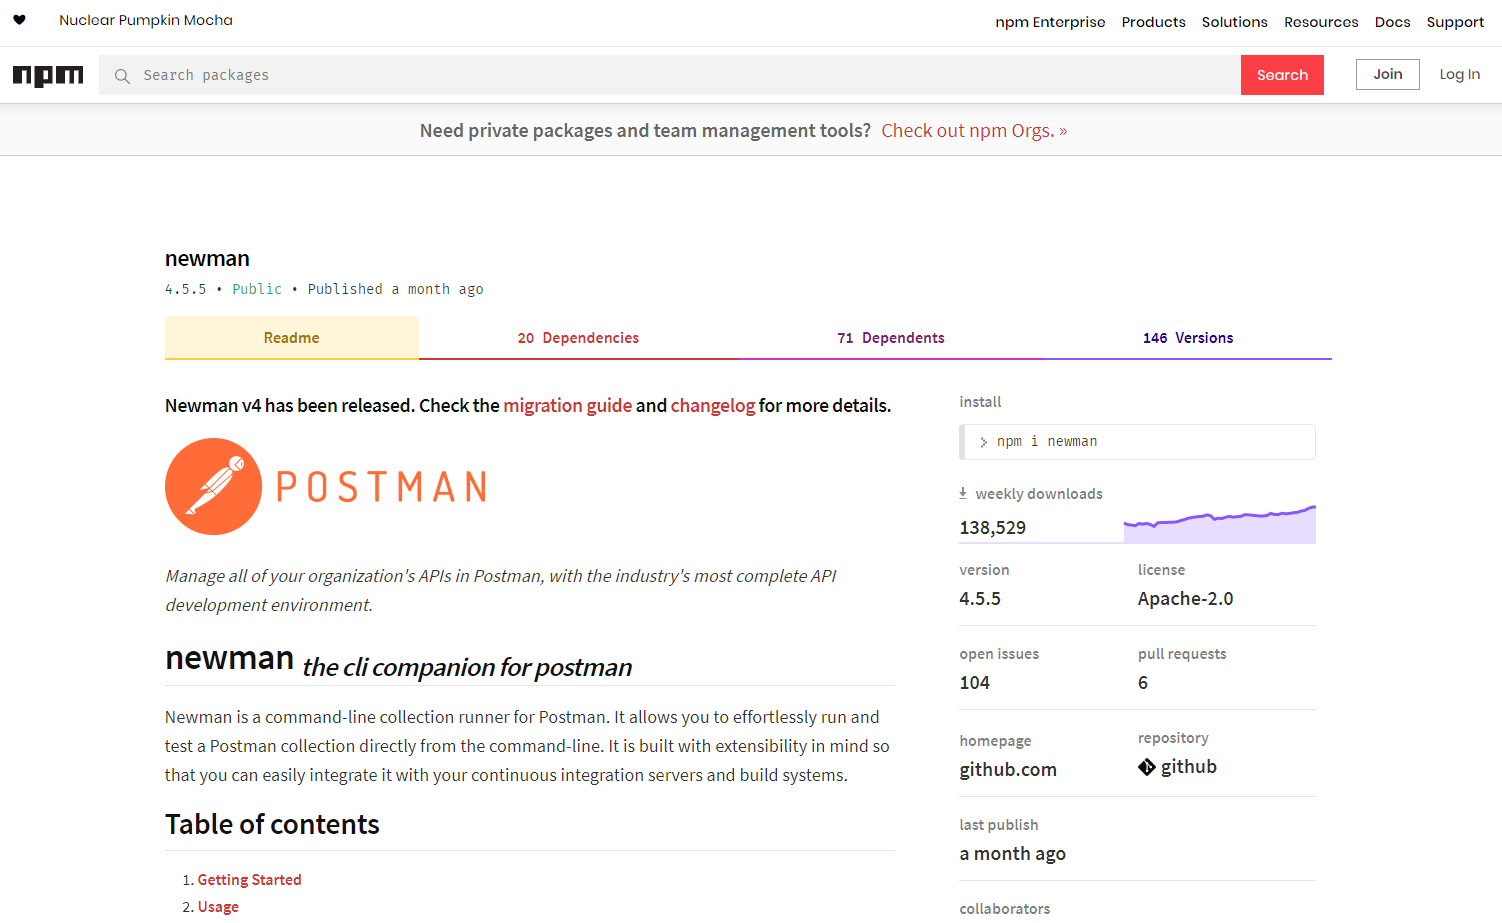Open the npm logo home link

[48, 76]
